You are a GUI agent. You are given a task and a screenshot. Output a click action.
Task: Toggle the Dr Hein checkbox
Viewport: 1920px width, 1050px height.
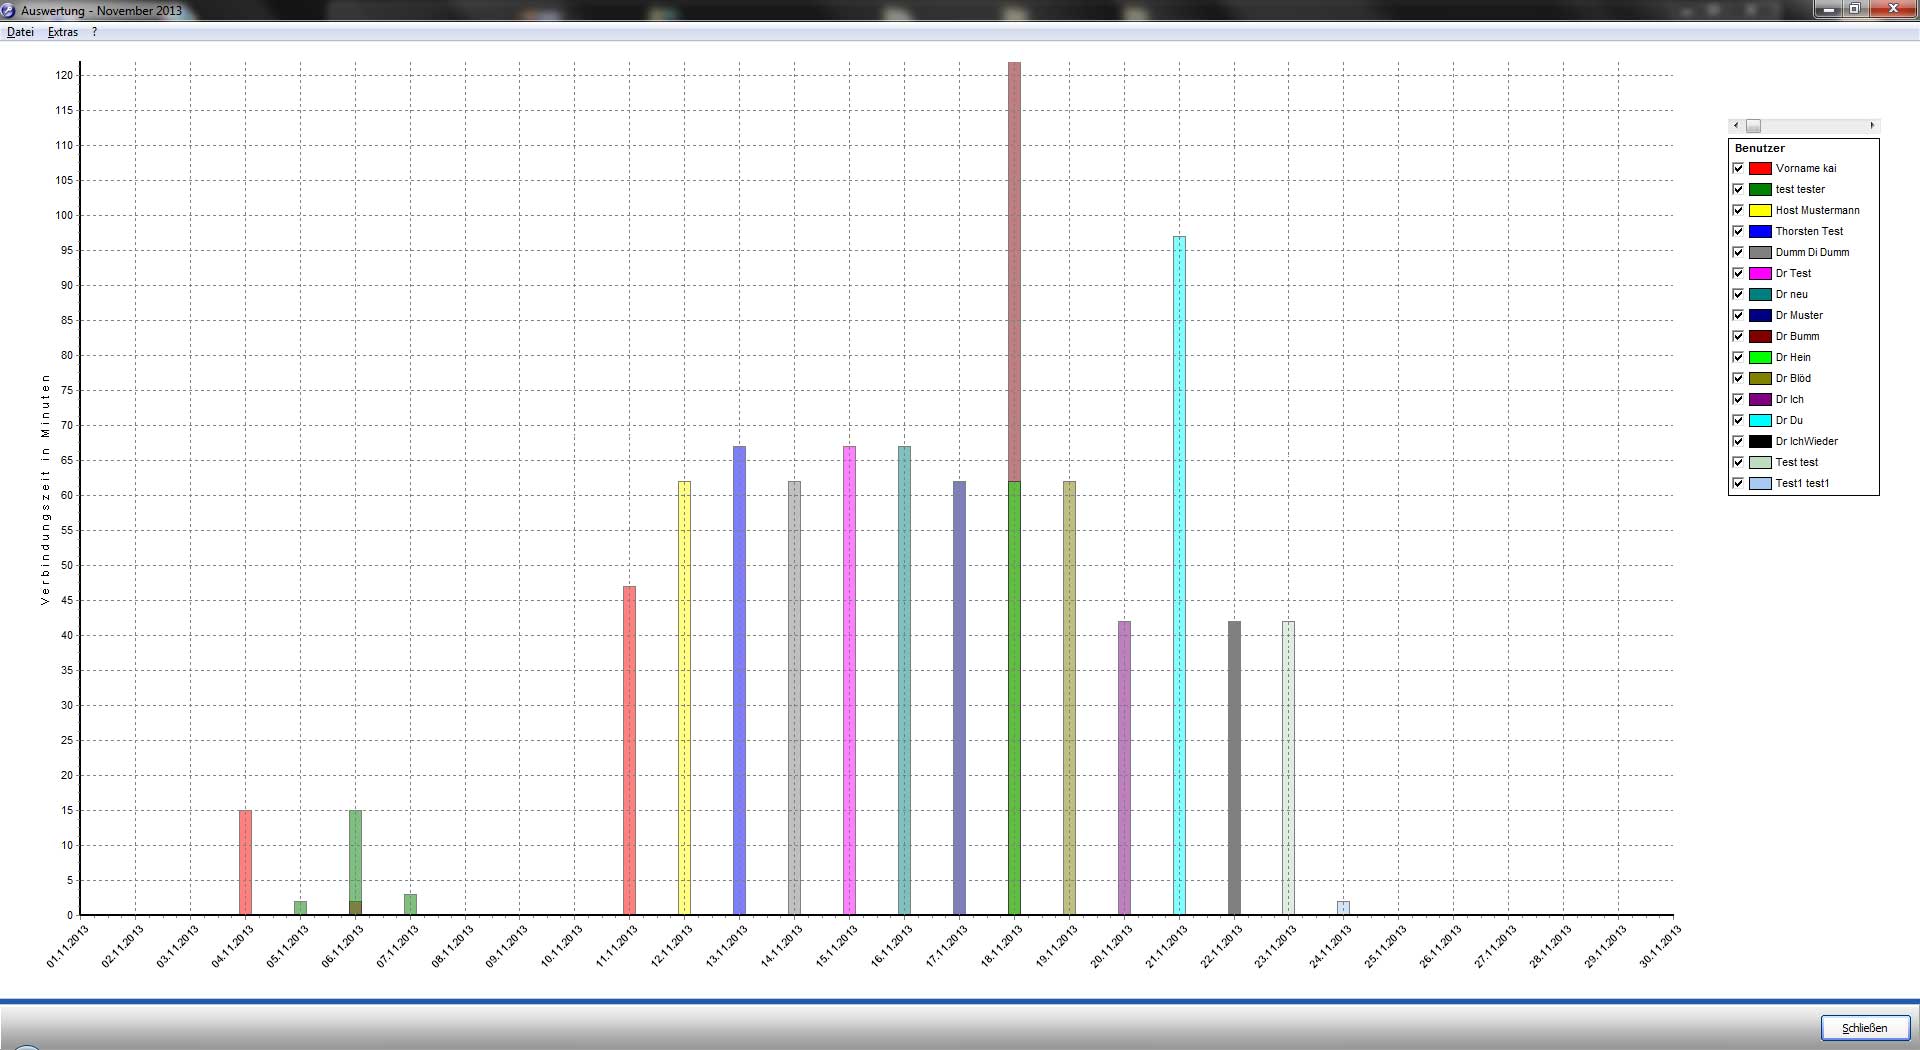pyautogui.click(x=1738, y=357)
